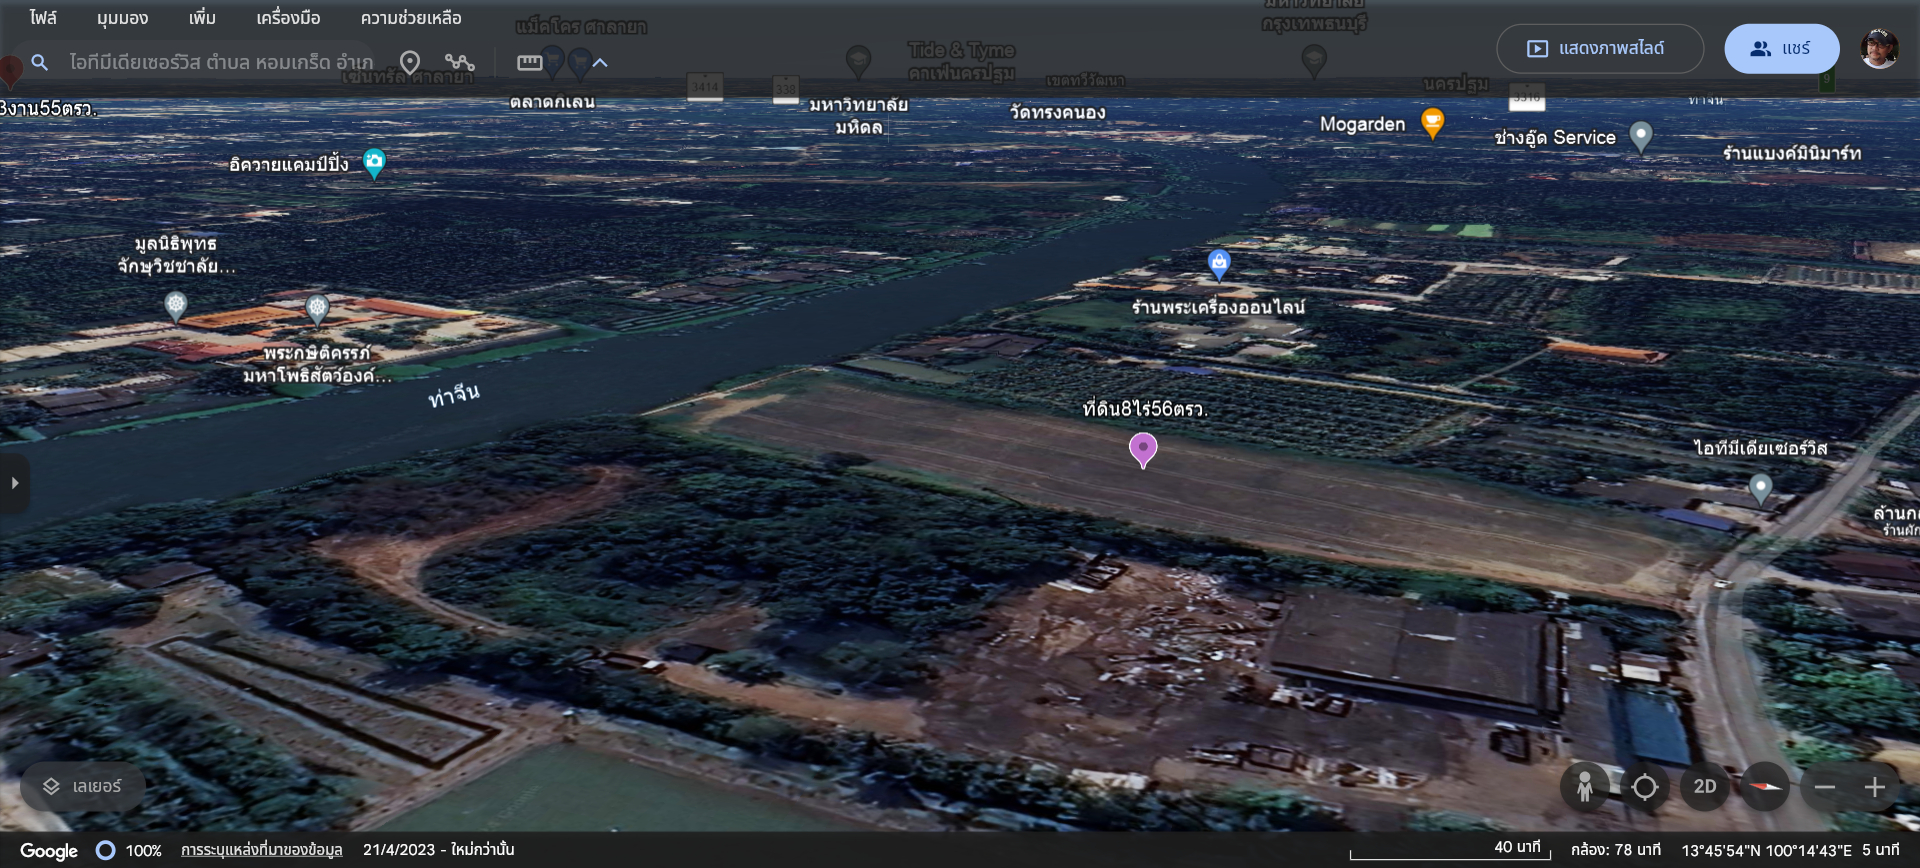1920x868 pixels.
Task: Click the add placemark pin tool
Action: click(410, 62)
